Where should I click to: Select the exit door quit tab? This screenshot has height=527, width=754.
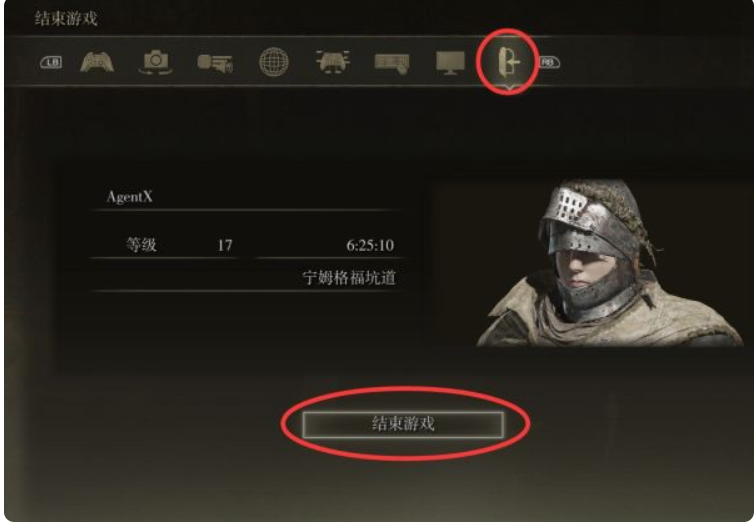(x=509, y=62)
